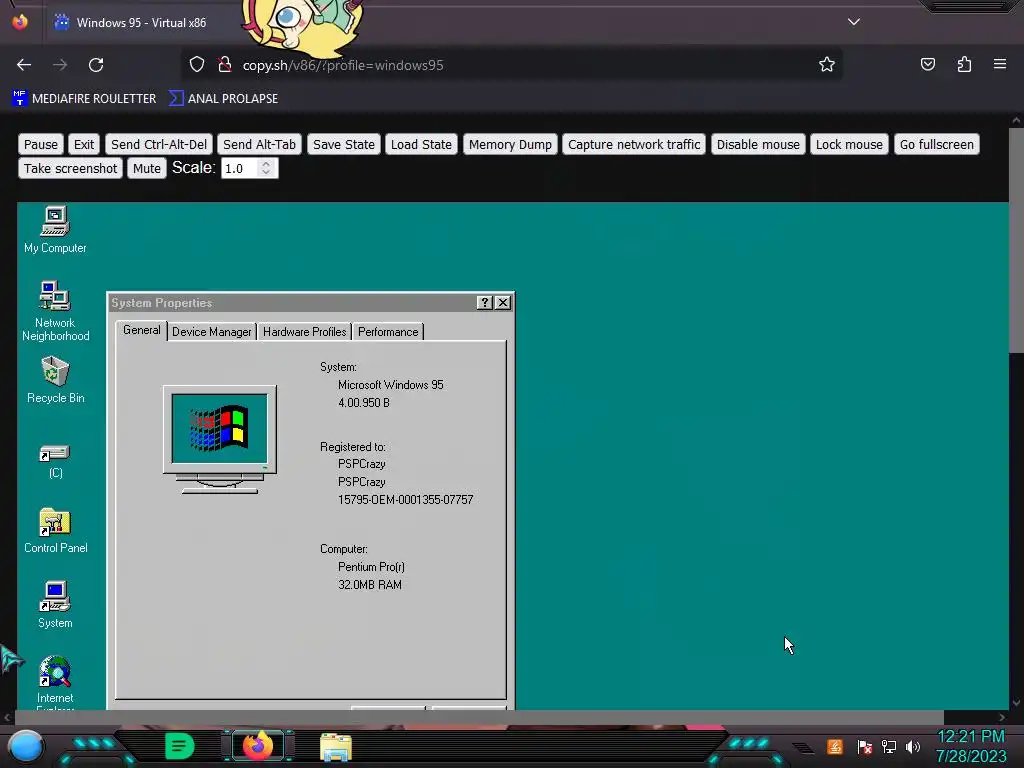1024x768 pixels.
Task: Click the network tray icon
Action: 889,746
